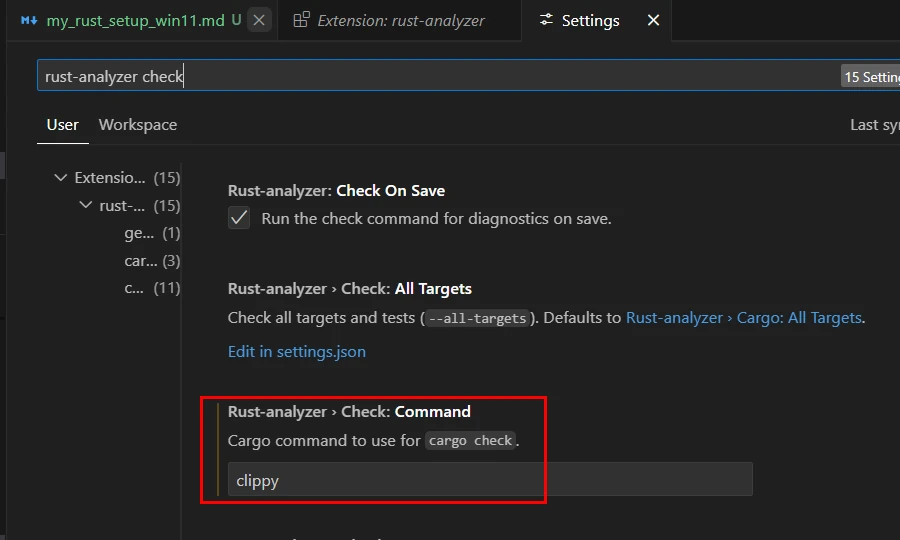Collapse the rust-... (15) tree node
Image resolution: width=900 pixels, height=540 pixels.
click(x=86, y=205)
